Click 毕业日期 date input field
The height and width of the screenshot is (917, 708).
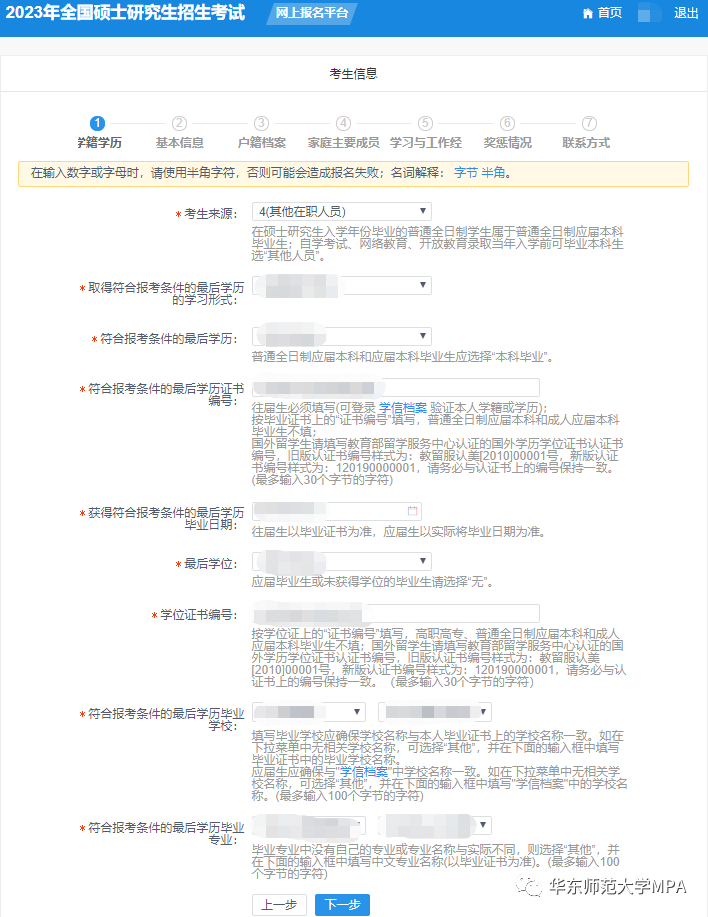337,512
